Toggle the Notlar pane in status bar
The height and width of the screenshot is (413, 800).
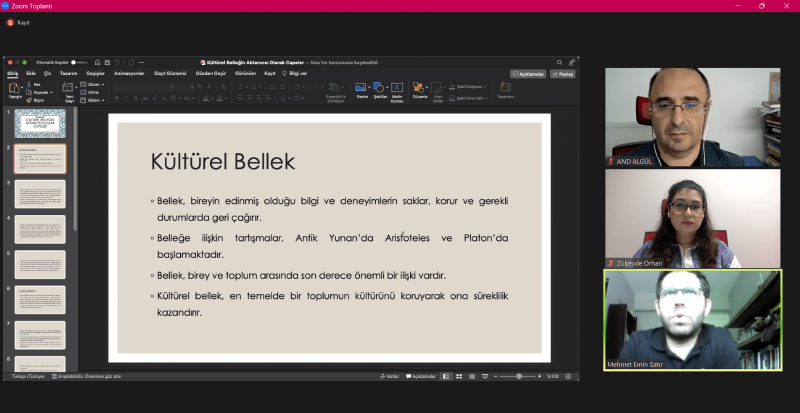click(392, 376)
